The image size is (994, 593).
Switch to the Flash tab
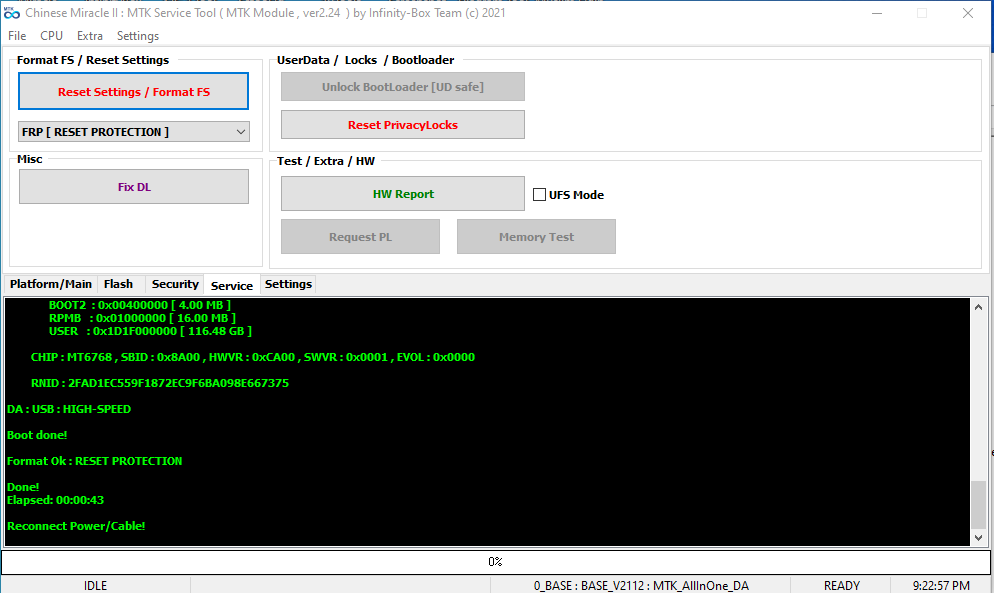click(119, 284)
